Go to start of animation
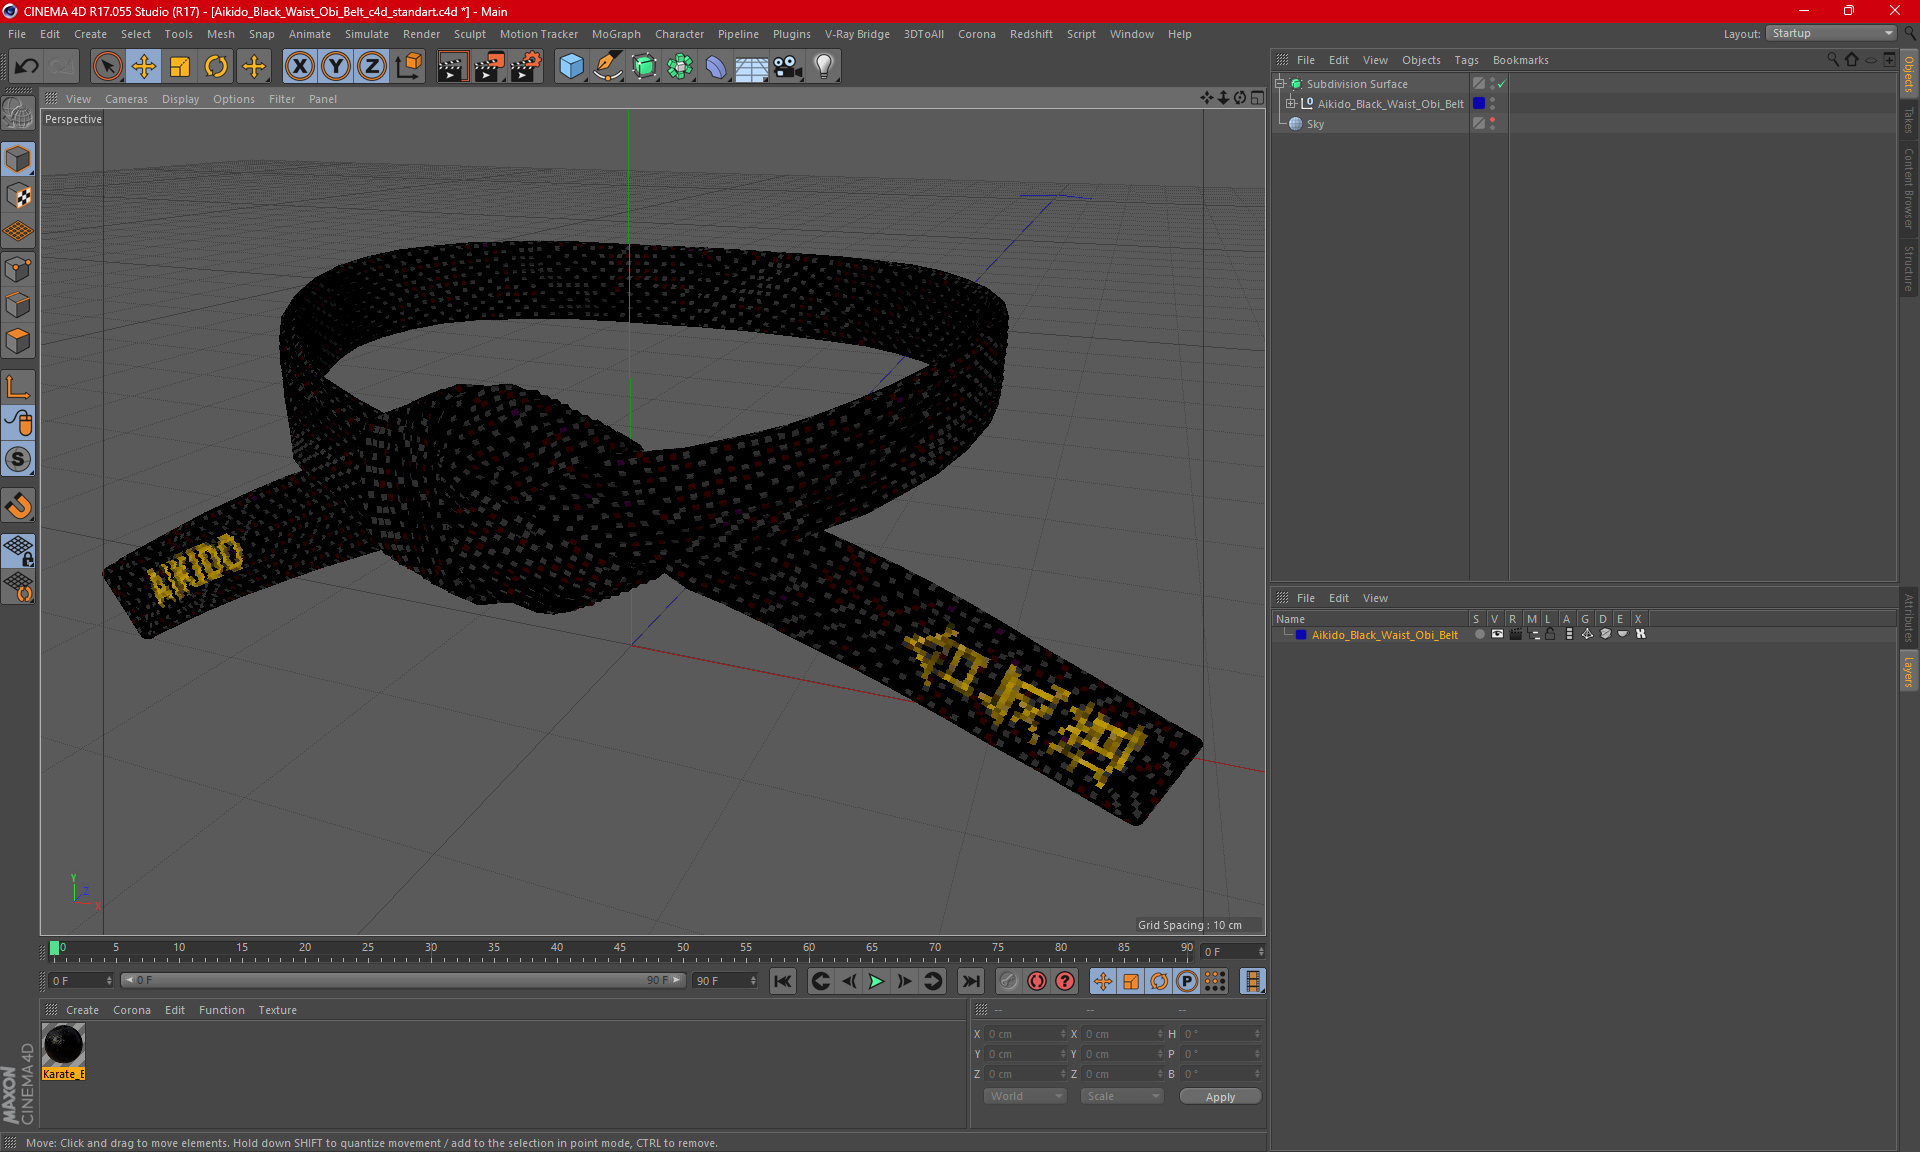Viewport: 1920px width, 1152px height. pyautogui.click(x=783, y=981)
